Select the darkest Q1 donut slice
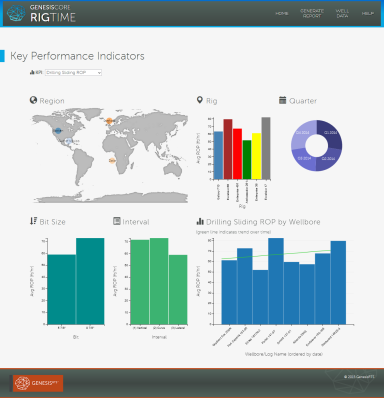 point(330,135)
